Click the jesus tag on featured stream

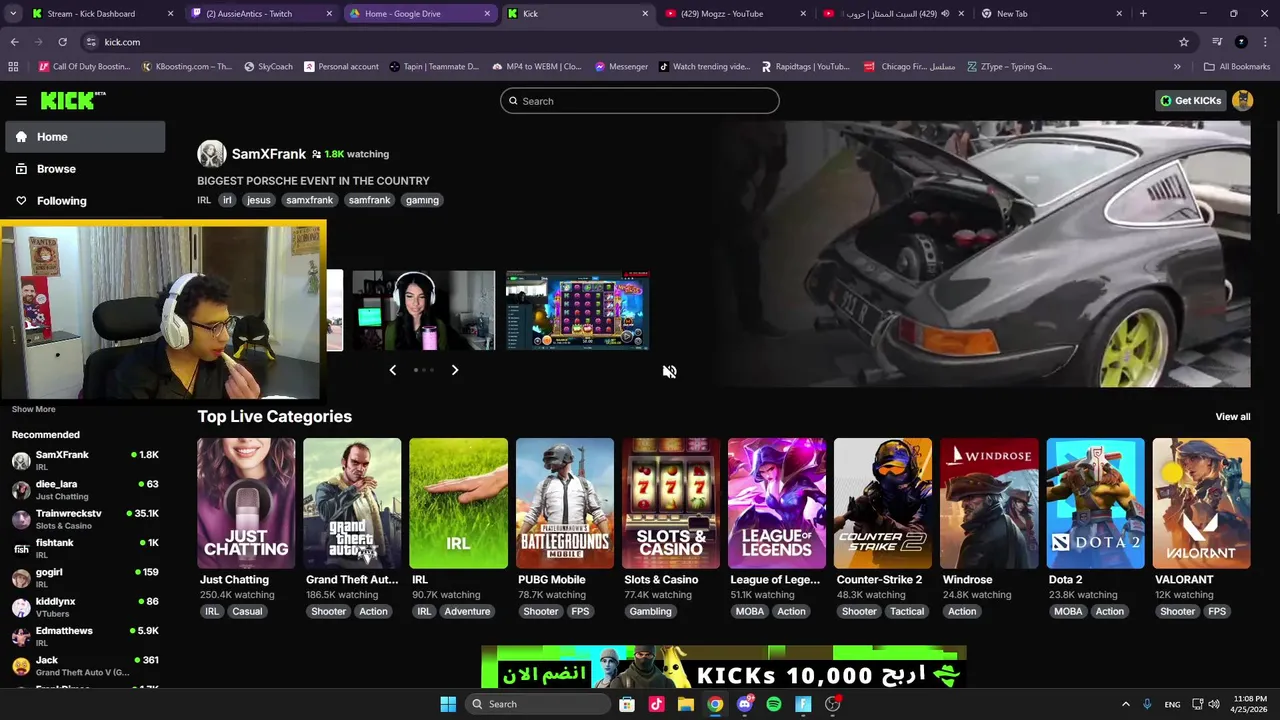[x=258, y=200]
